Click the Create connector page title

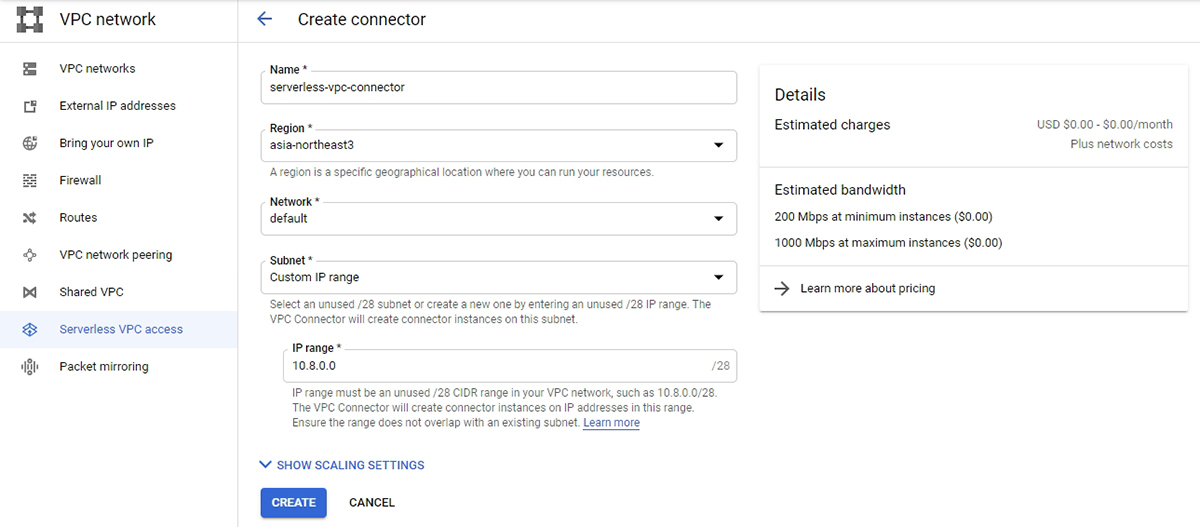coord(362,19)
